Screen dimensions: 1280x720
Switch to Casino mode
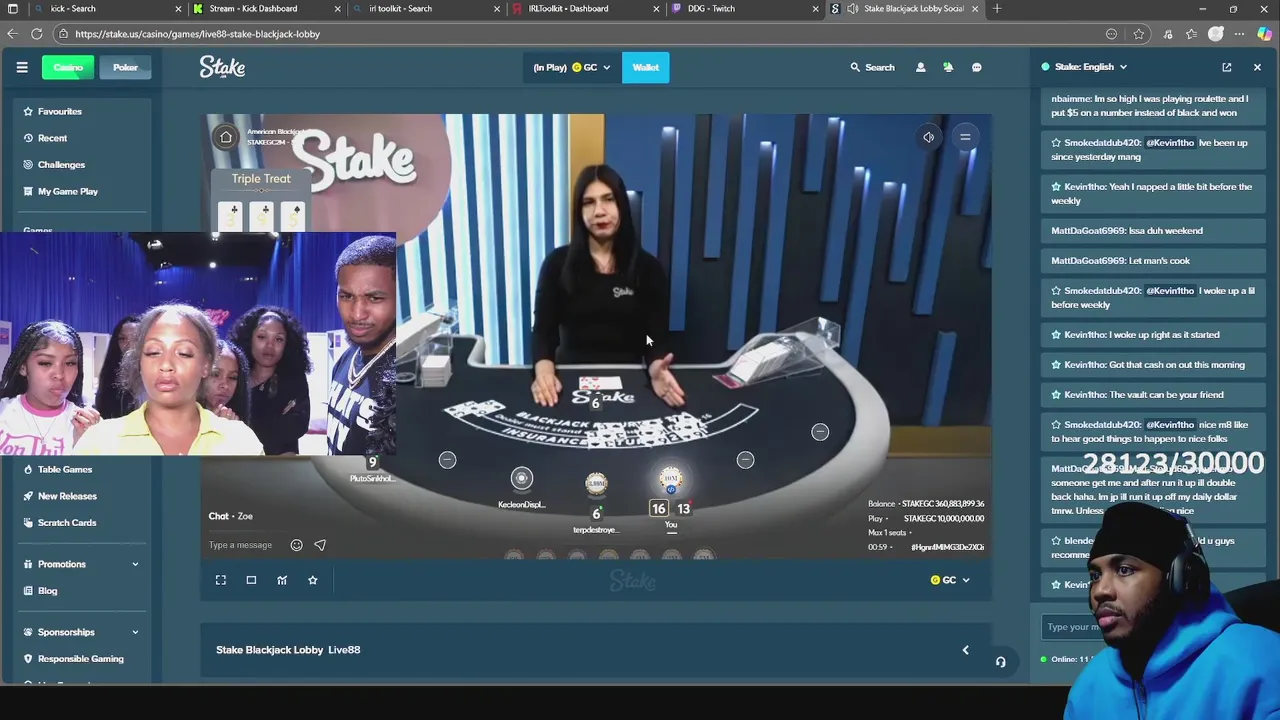pos(68,67)
